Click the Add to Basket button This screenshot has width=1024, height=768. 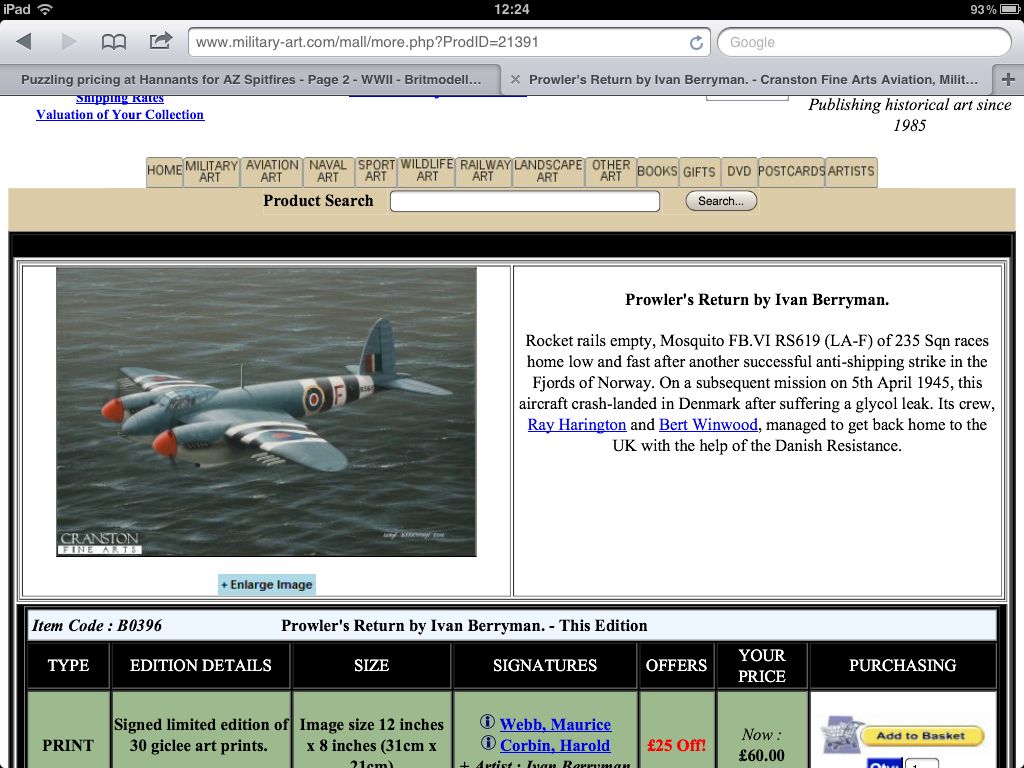[x=921, y=736]
